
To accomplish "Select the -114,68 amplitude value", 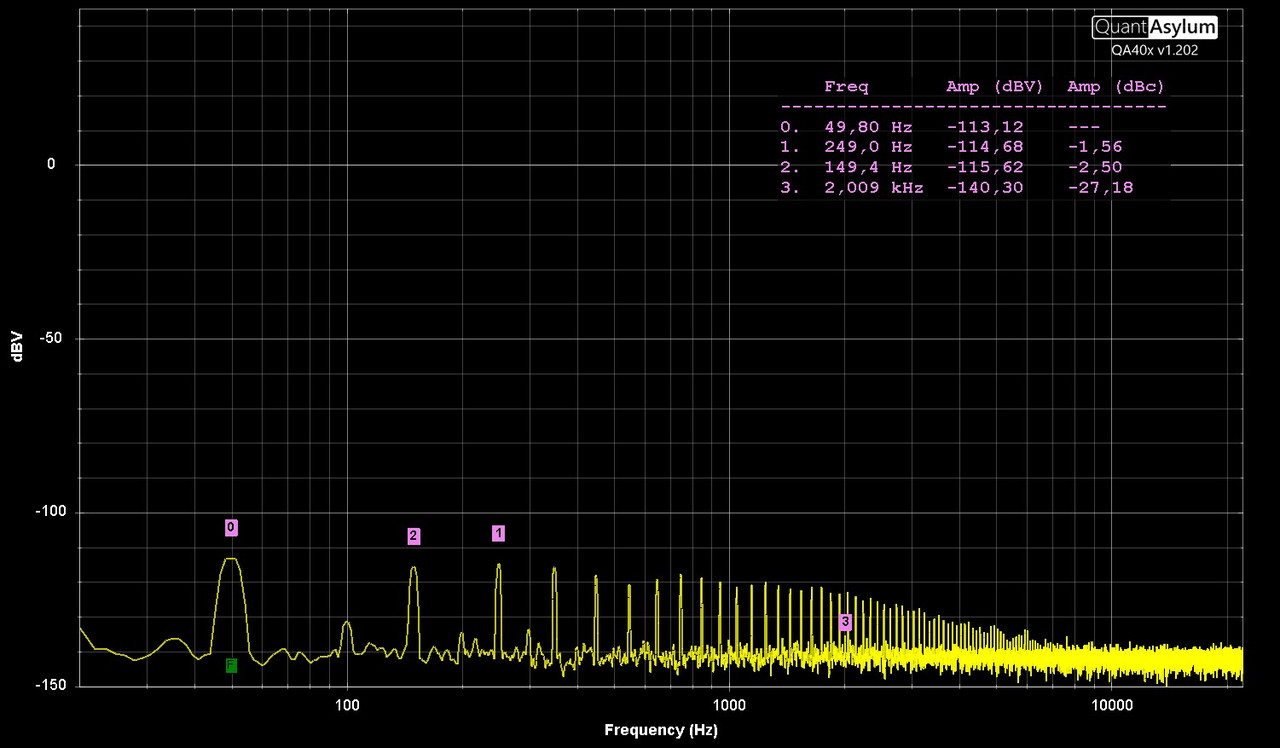I will (985, 147).
